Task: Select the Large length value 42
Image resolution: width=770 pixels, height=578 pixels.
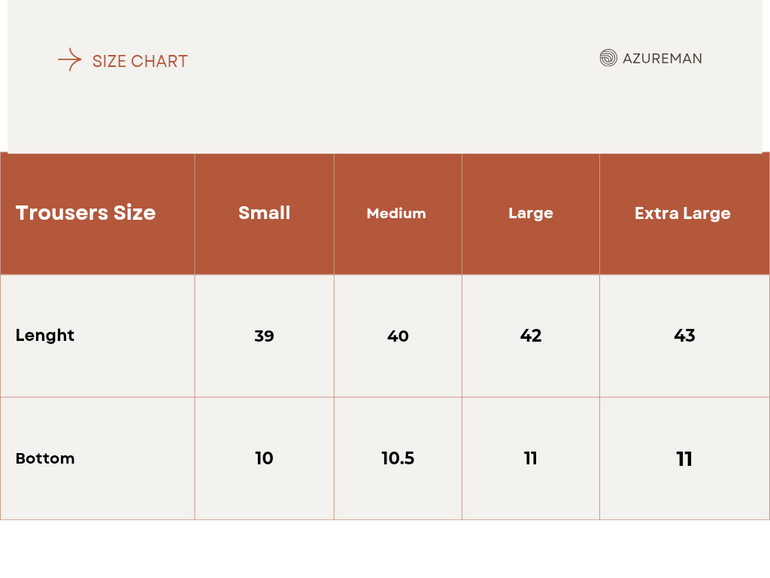Action: 531,335
